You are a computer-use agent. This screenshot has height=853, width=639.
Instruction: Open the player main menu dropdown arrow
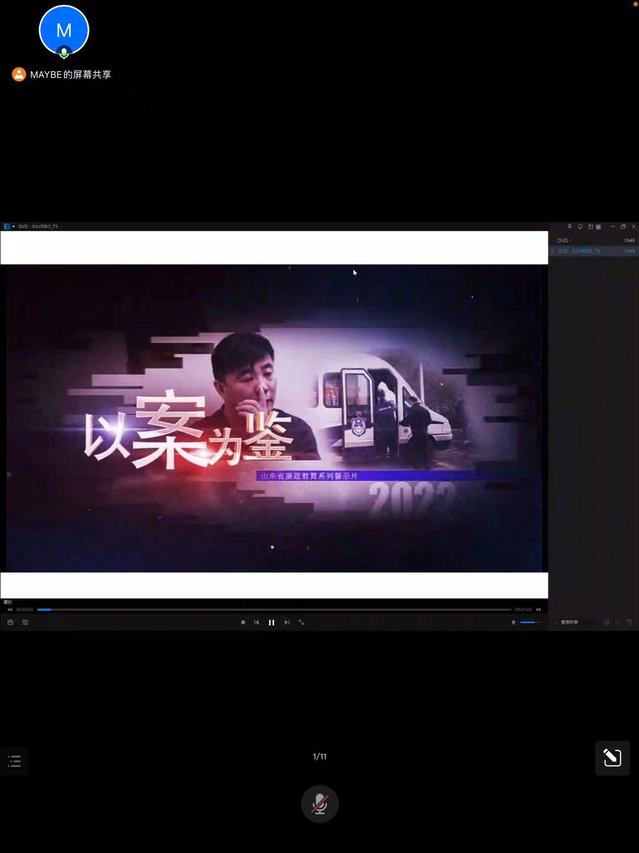[x=14, y=226]
